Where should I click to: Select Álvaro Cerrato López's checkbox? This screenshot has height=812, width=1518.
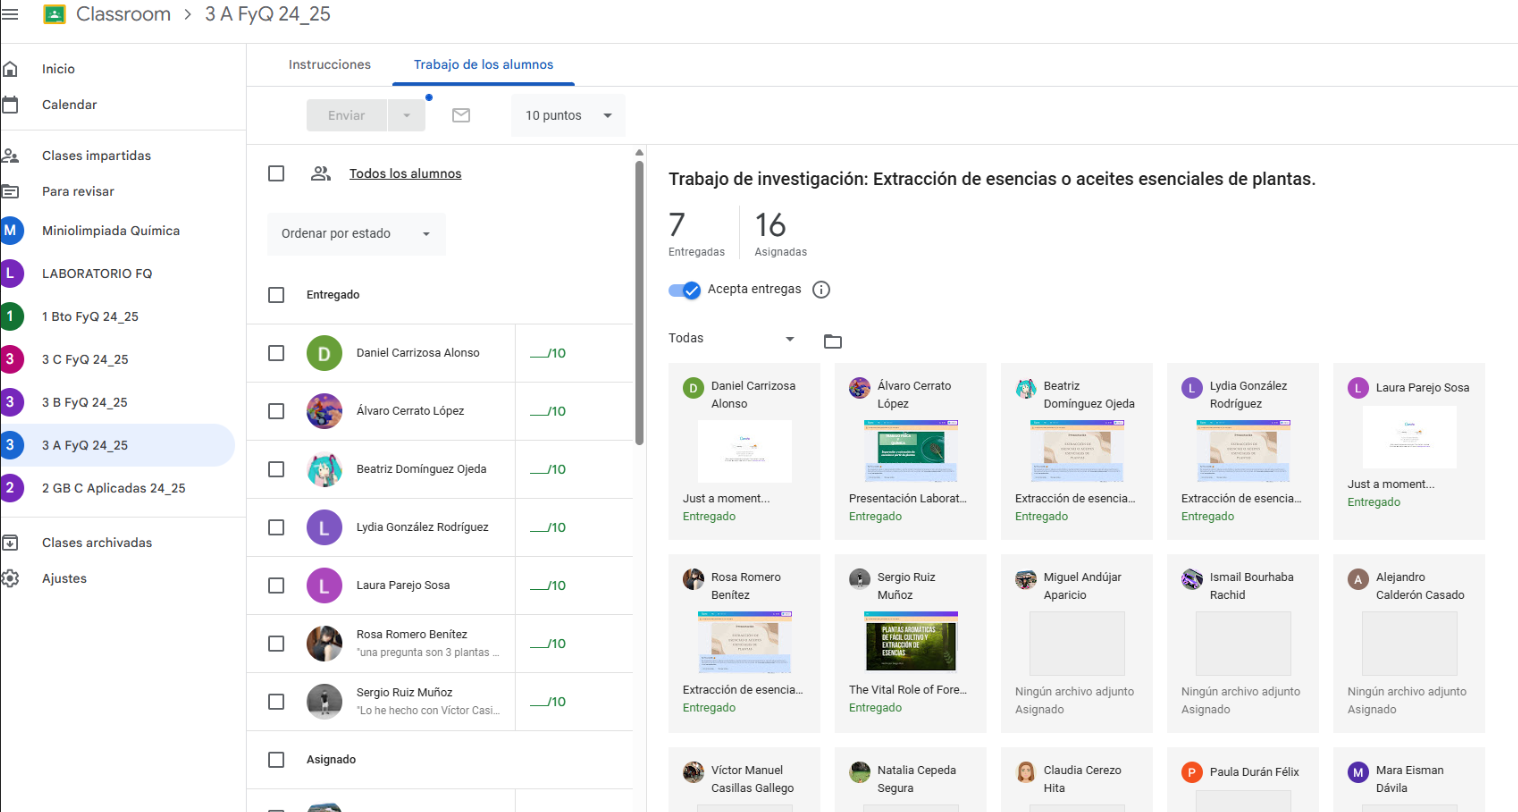[x=277, y=411]
